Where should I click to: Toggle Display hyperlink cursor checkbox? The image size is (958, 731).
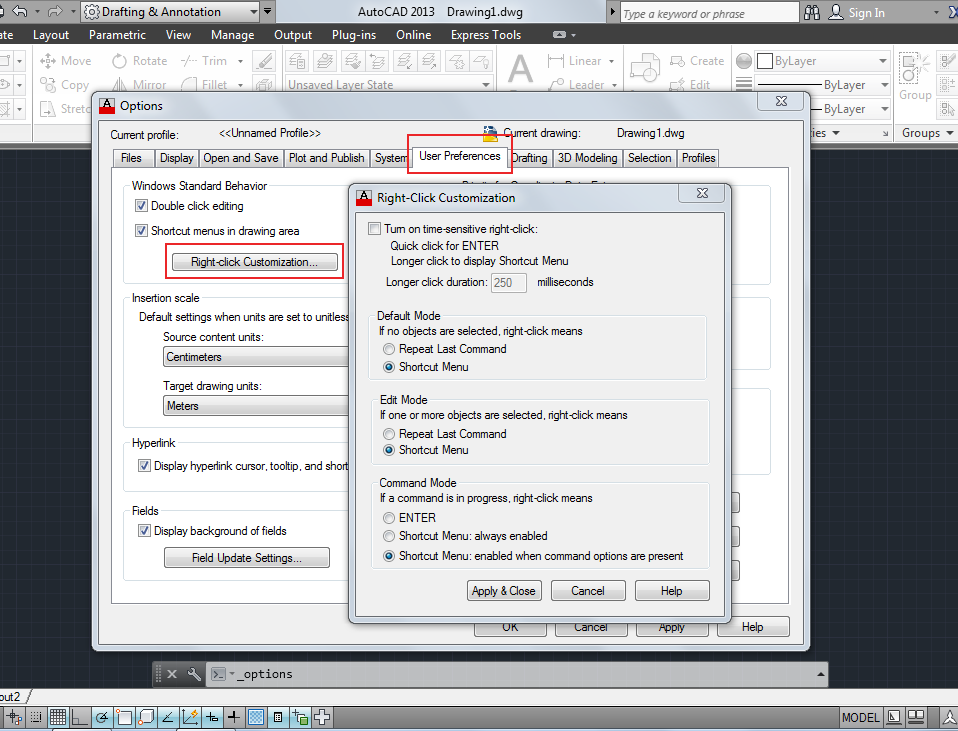[x=144, y=466]
